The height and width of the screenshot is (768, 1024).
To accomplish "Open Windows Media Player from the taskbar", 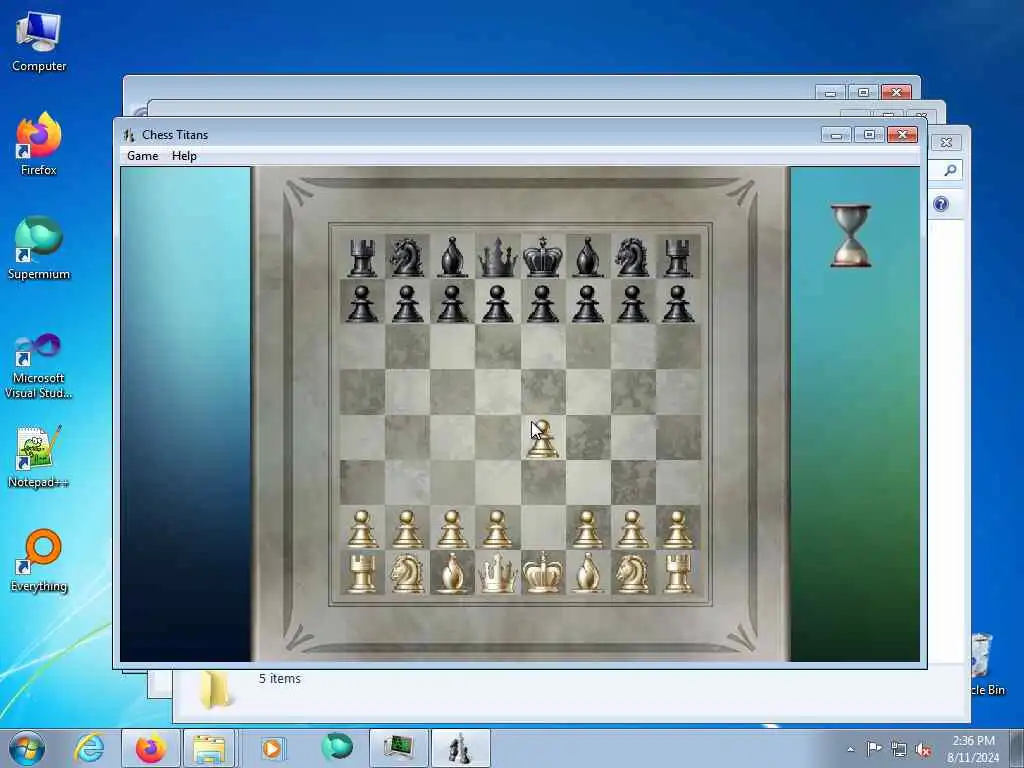I will [x=272, y=748].
